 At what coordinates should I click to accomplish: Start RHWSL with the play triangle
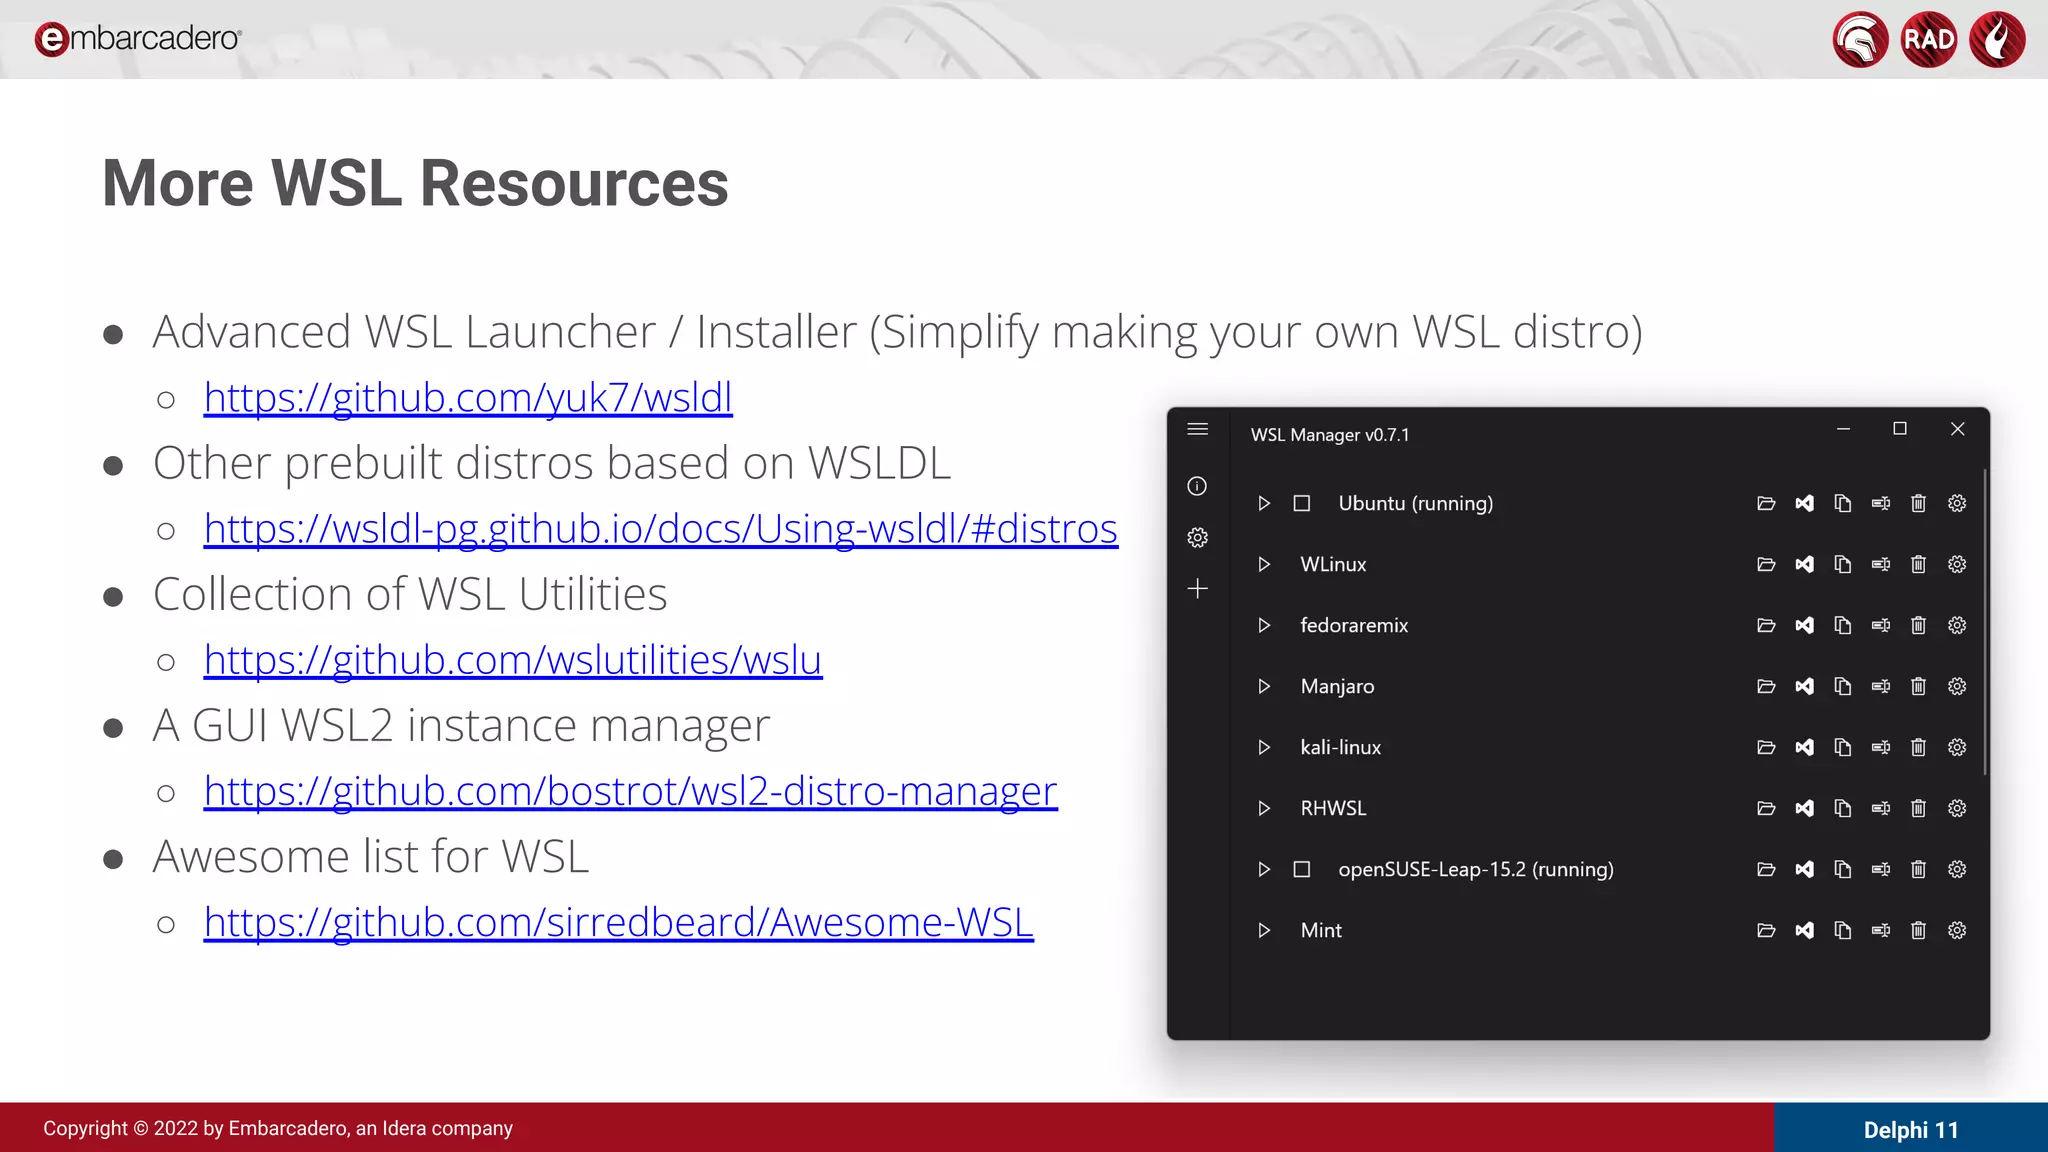[x=1264, y=808]
